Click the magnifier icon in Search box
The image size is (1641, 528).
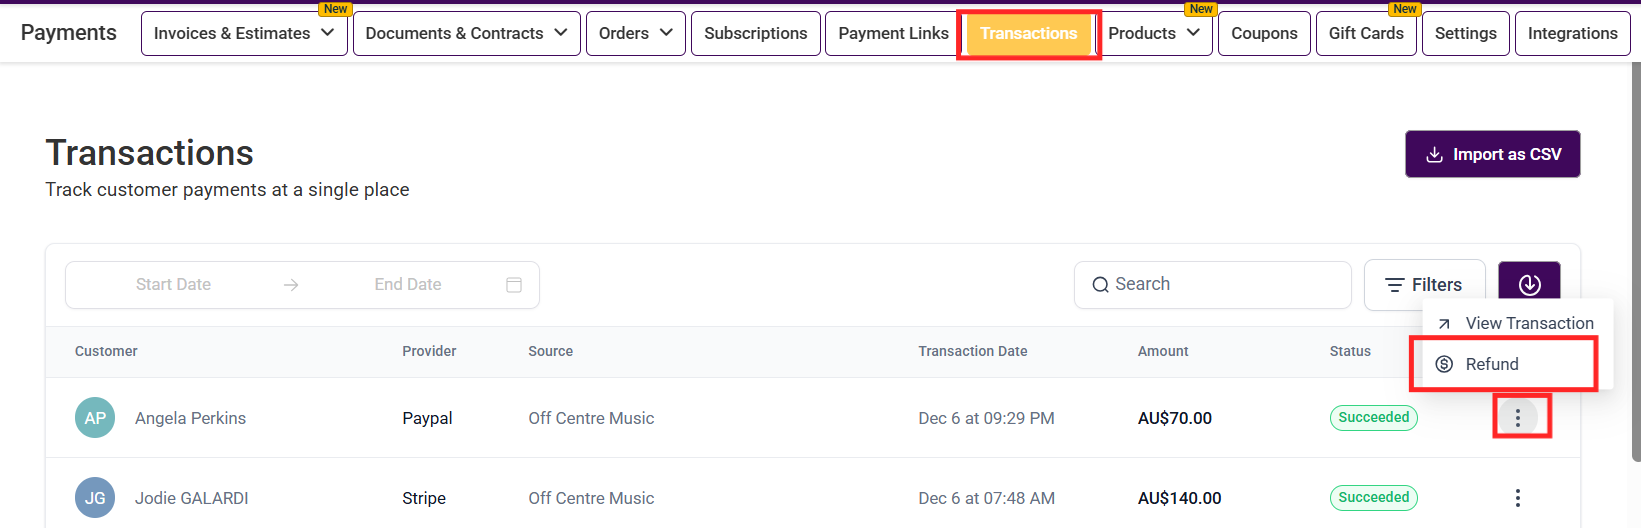point(1100,285)
